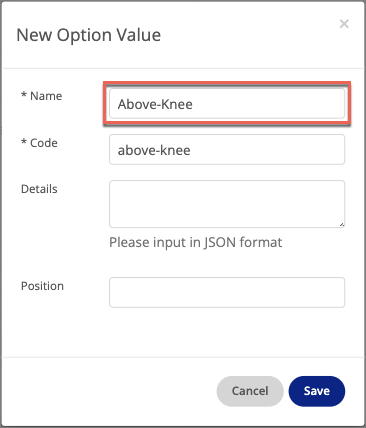Click the Code field label
The height and width of the screenshot is (428, 366).
coord(44,143)
